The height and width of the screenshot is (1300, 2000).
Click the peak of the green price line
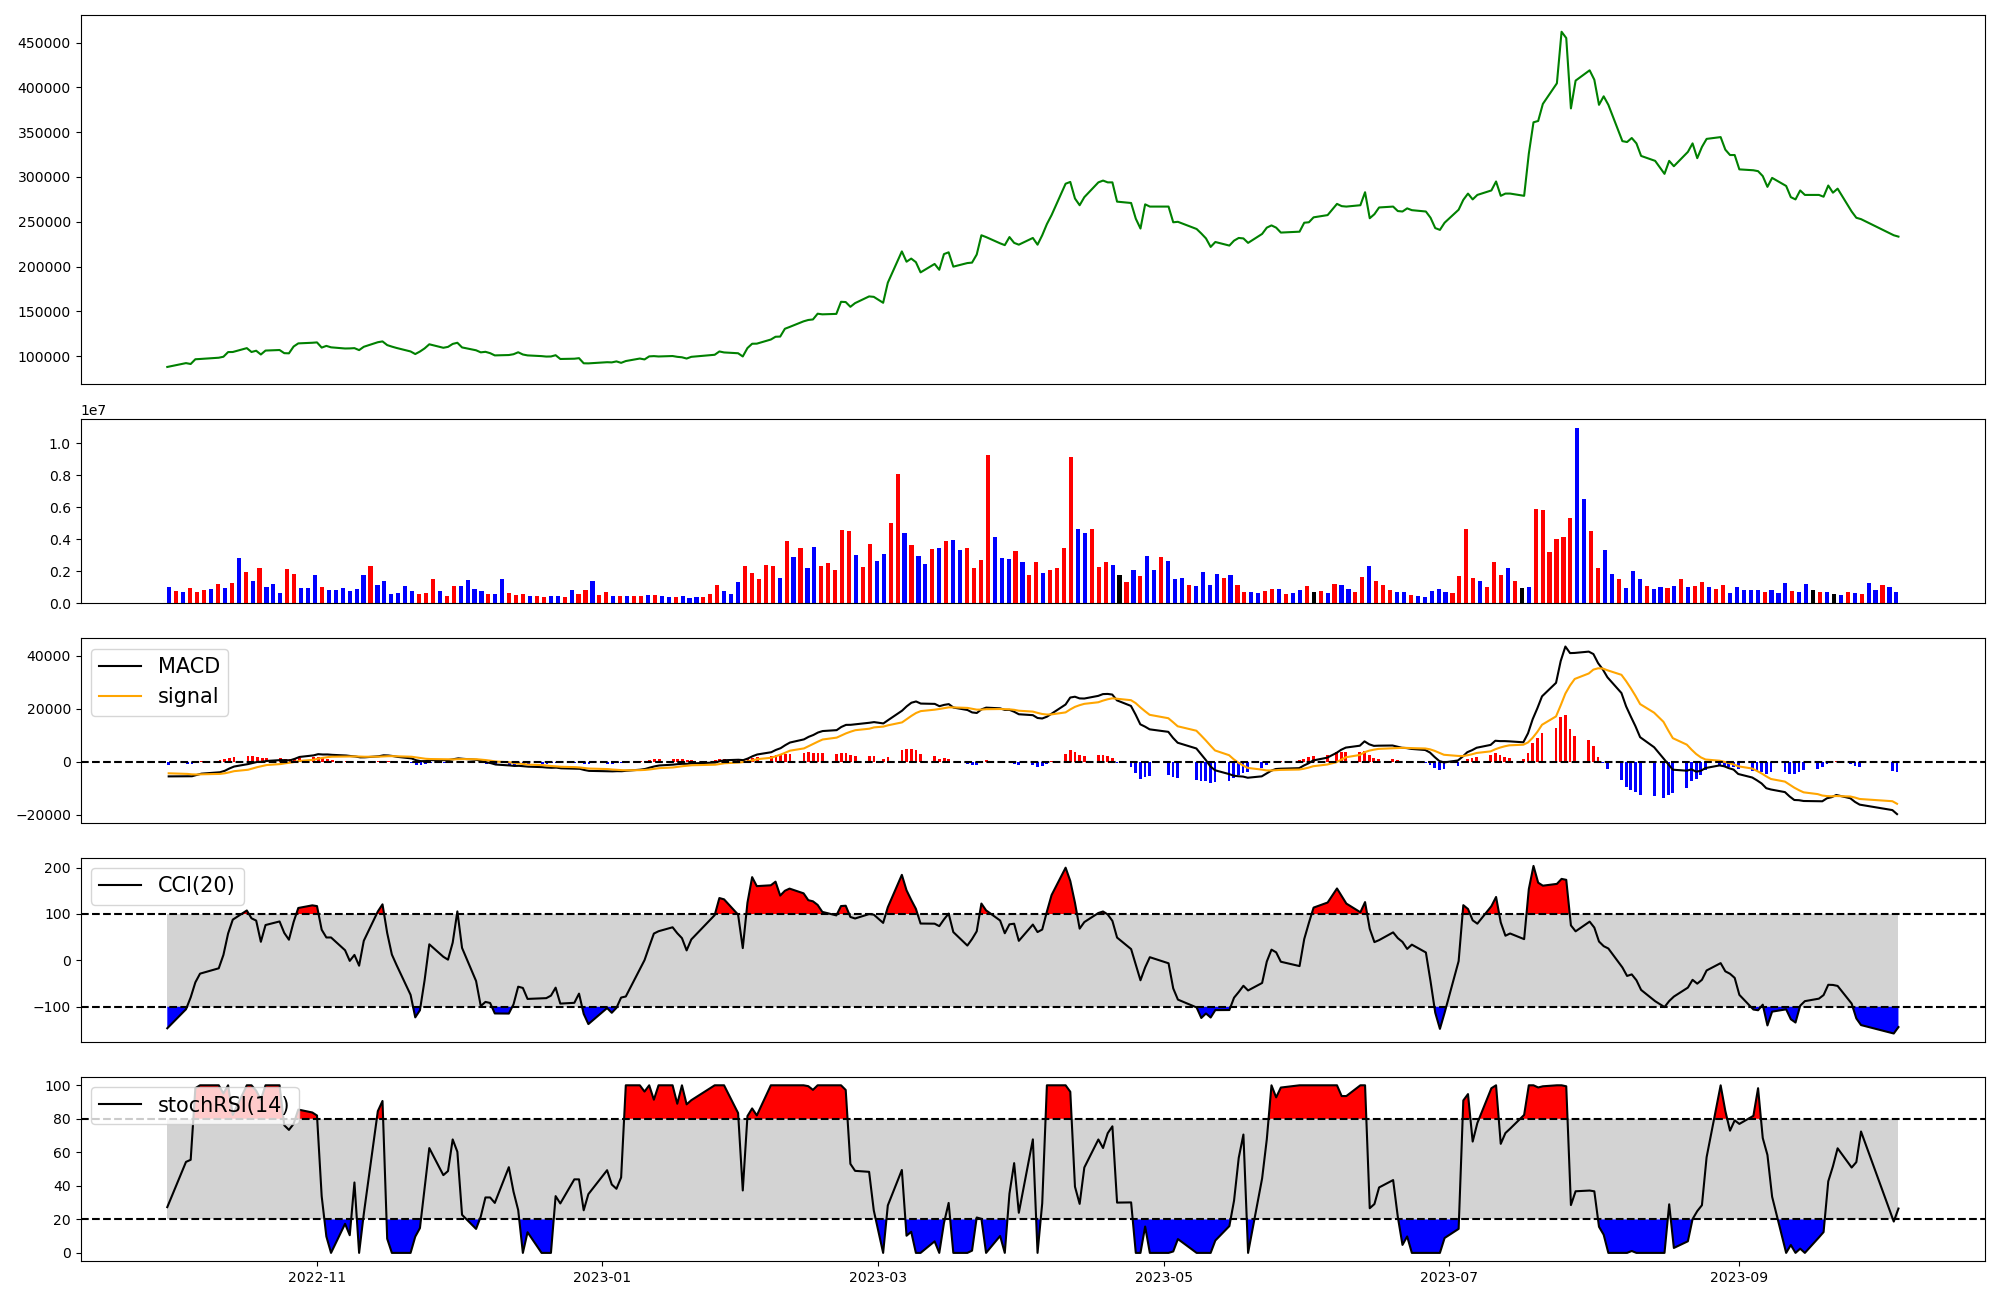point(1561,33)
